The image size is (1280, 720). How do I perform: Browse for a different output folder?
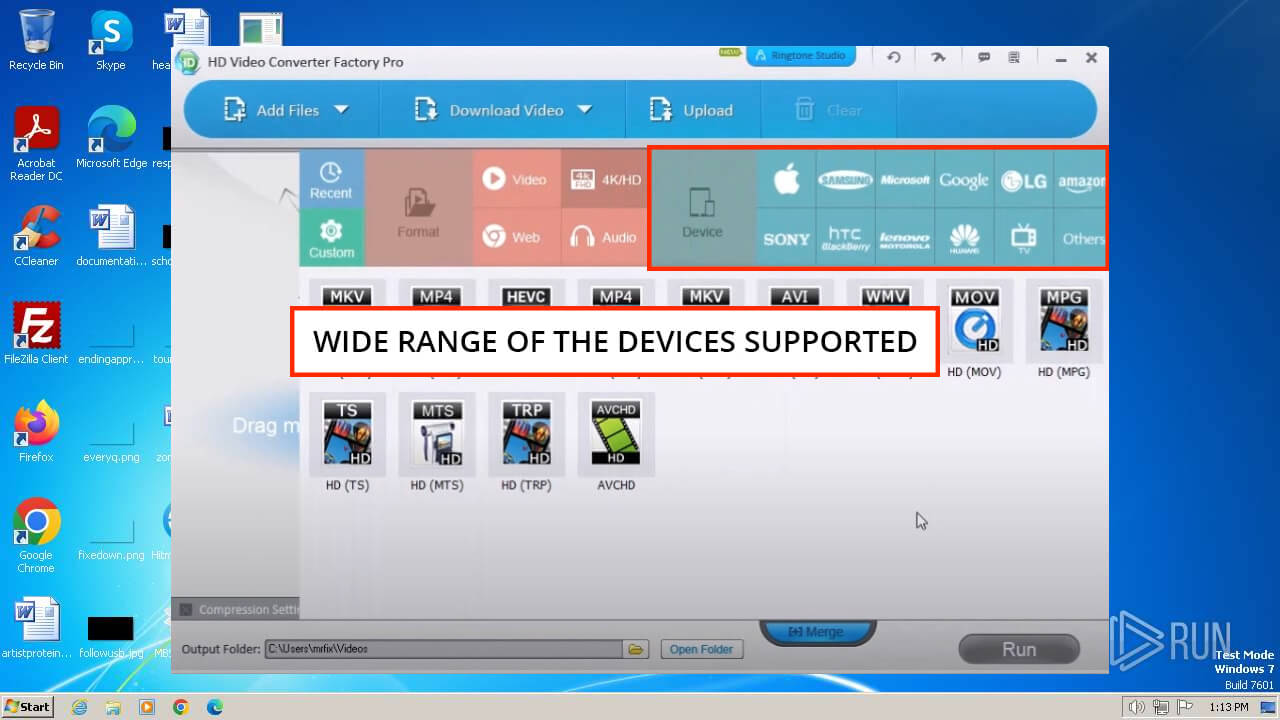(636, 648)
